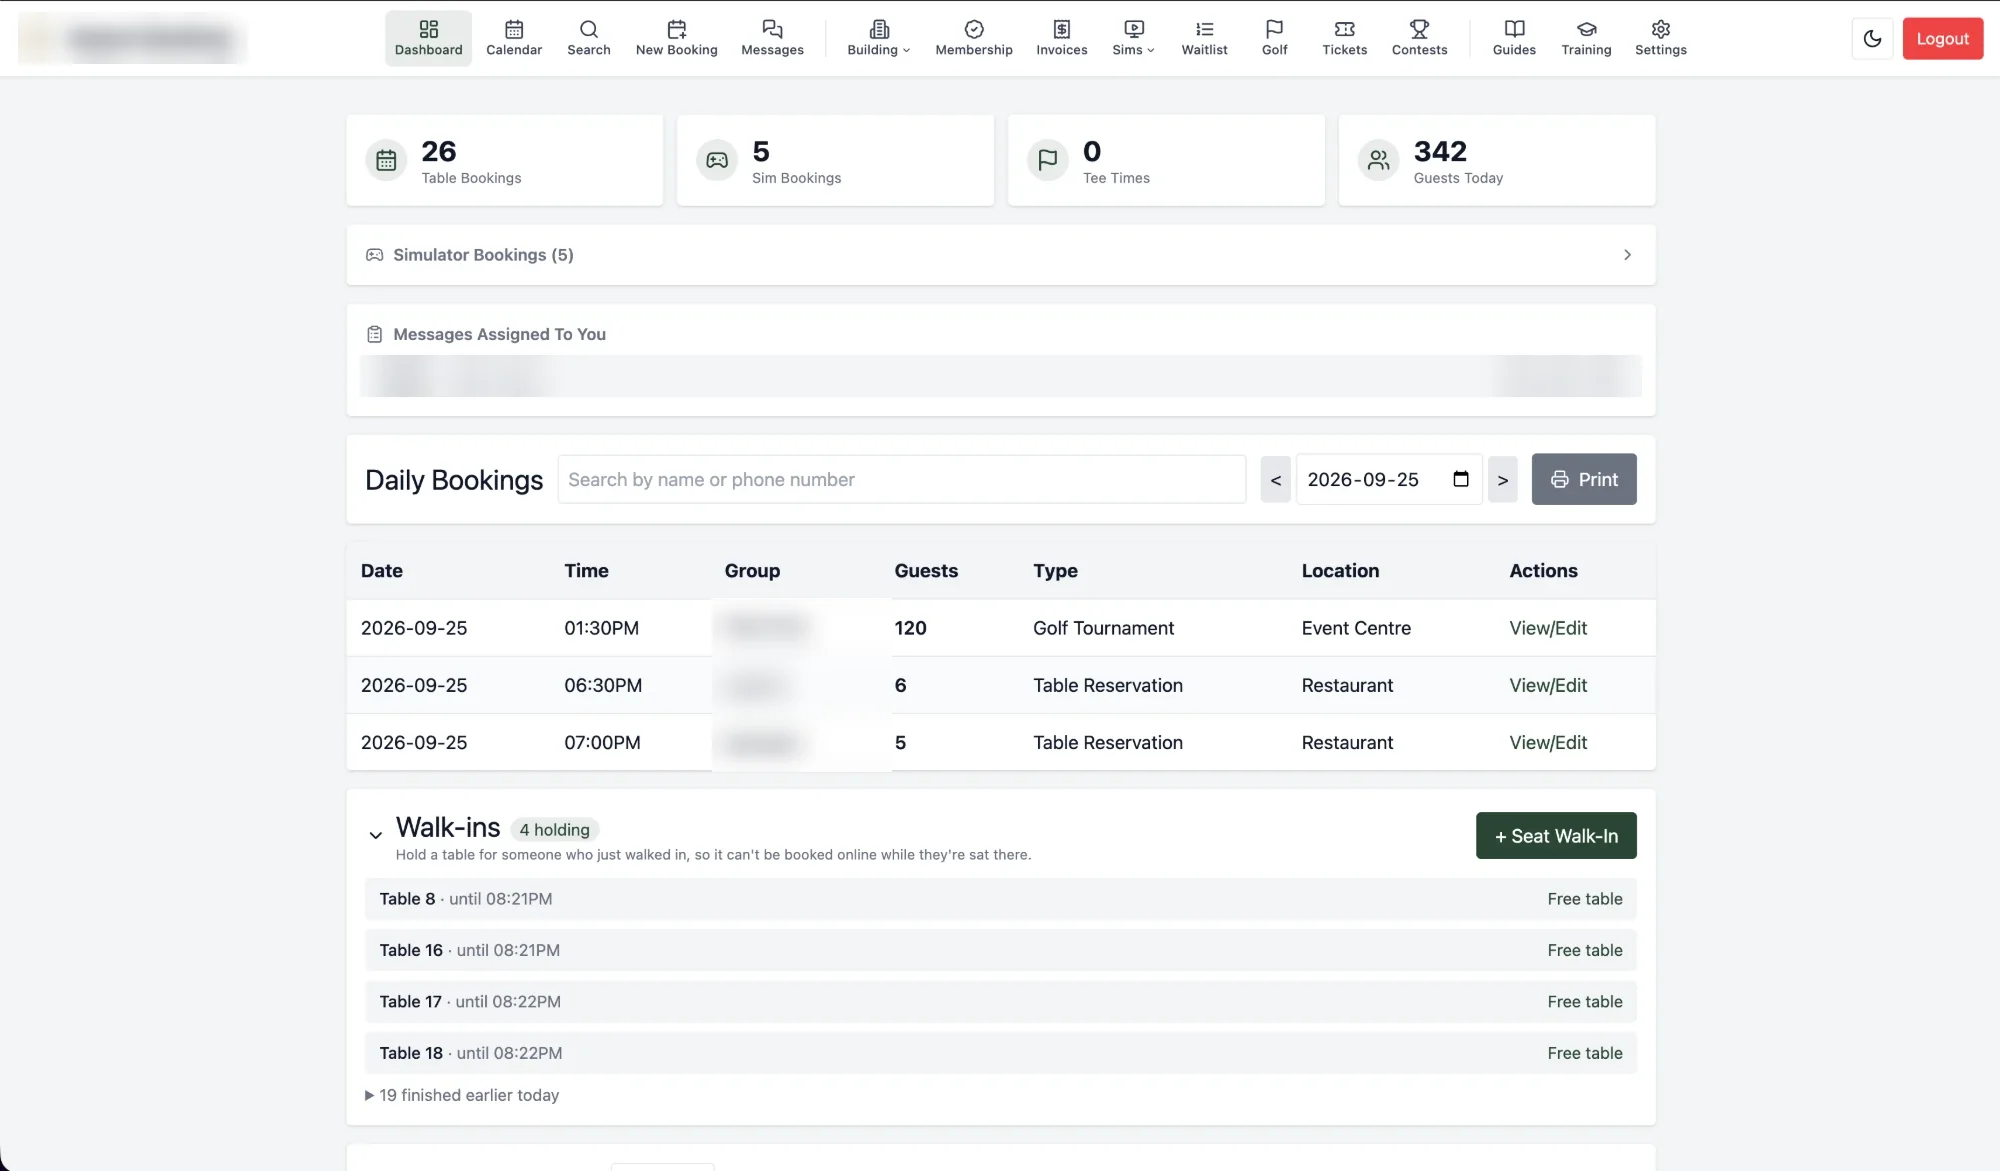The height and width of the screenshot is (1171, 2000).
Task: Click the Seat Walk-In button
Action: tap(1556, 835)
